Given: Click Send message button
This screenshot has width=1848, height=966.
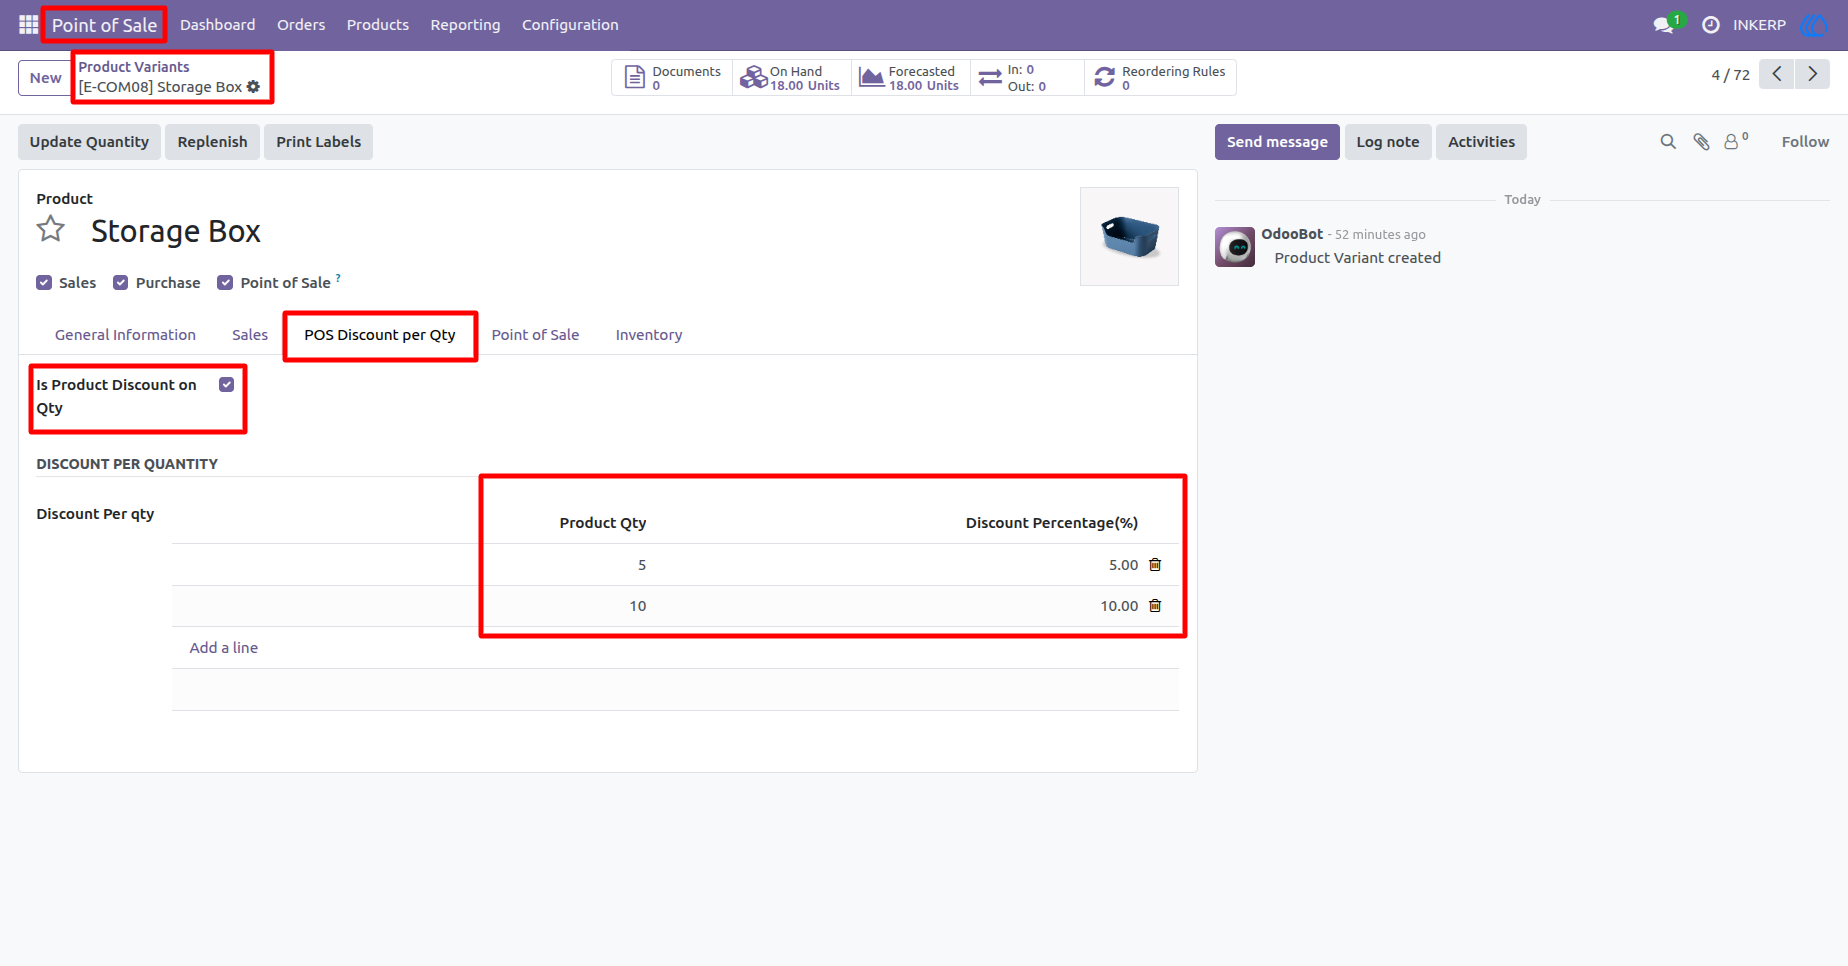Looking at the screenshot, I should click(1277, 142).
